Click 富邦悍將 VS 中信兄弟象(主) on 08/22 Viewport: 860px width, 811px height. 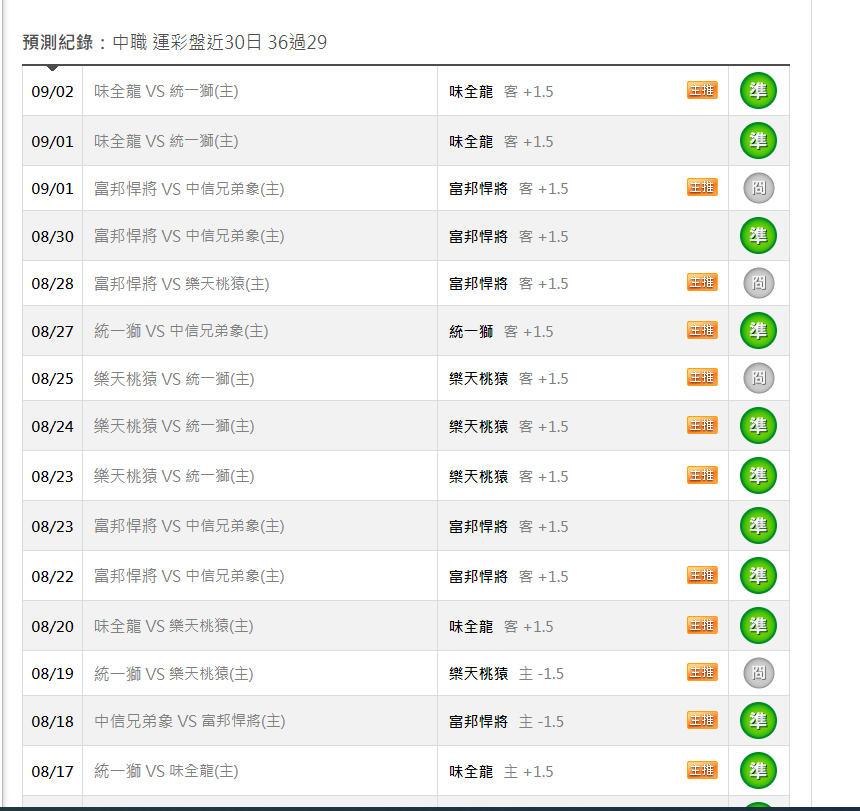(189, 576)
